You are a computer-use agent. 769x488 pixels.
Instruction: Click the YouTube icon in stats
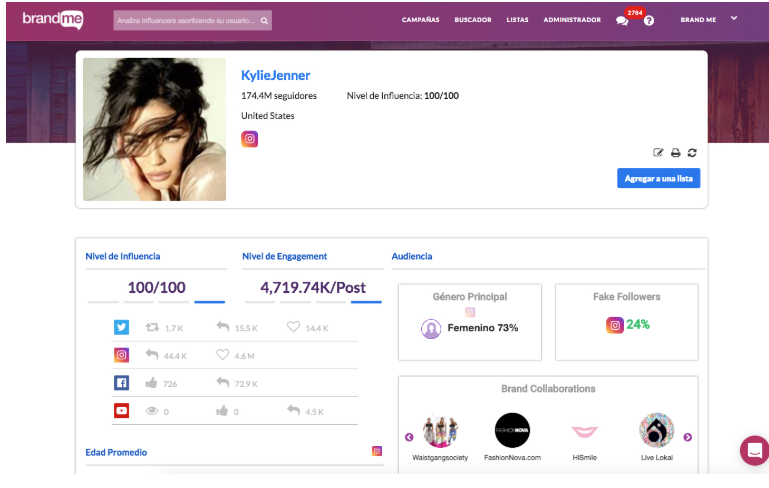click(122, 411)
